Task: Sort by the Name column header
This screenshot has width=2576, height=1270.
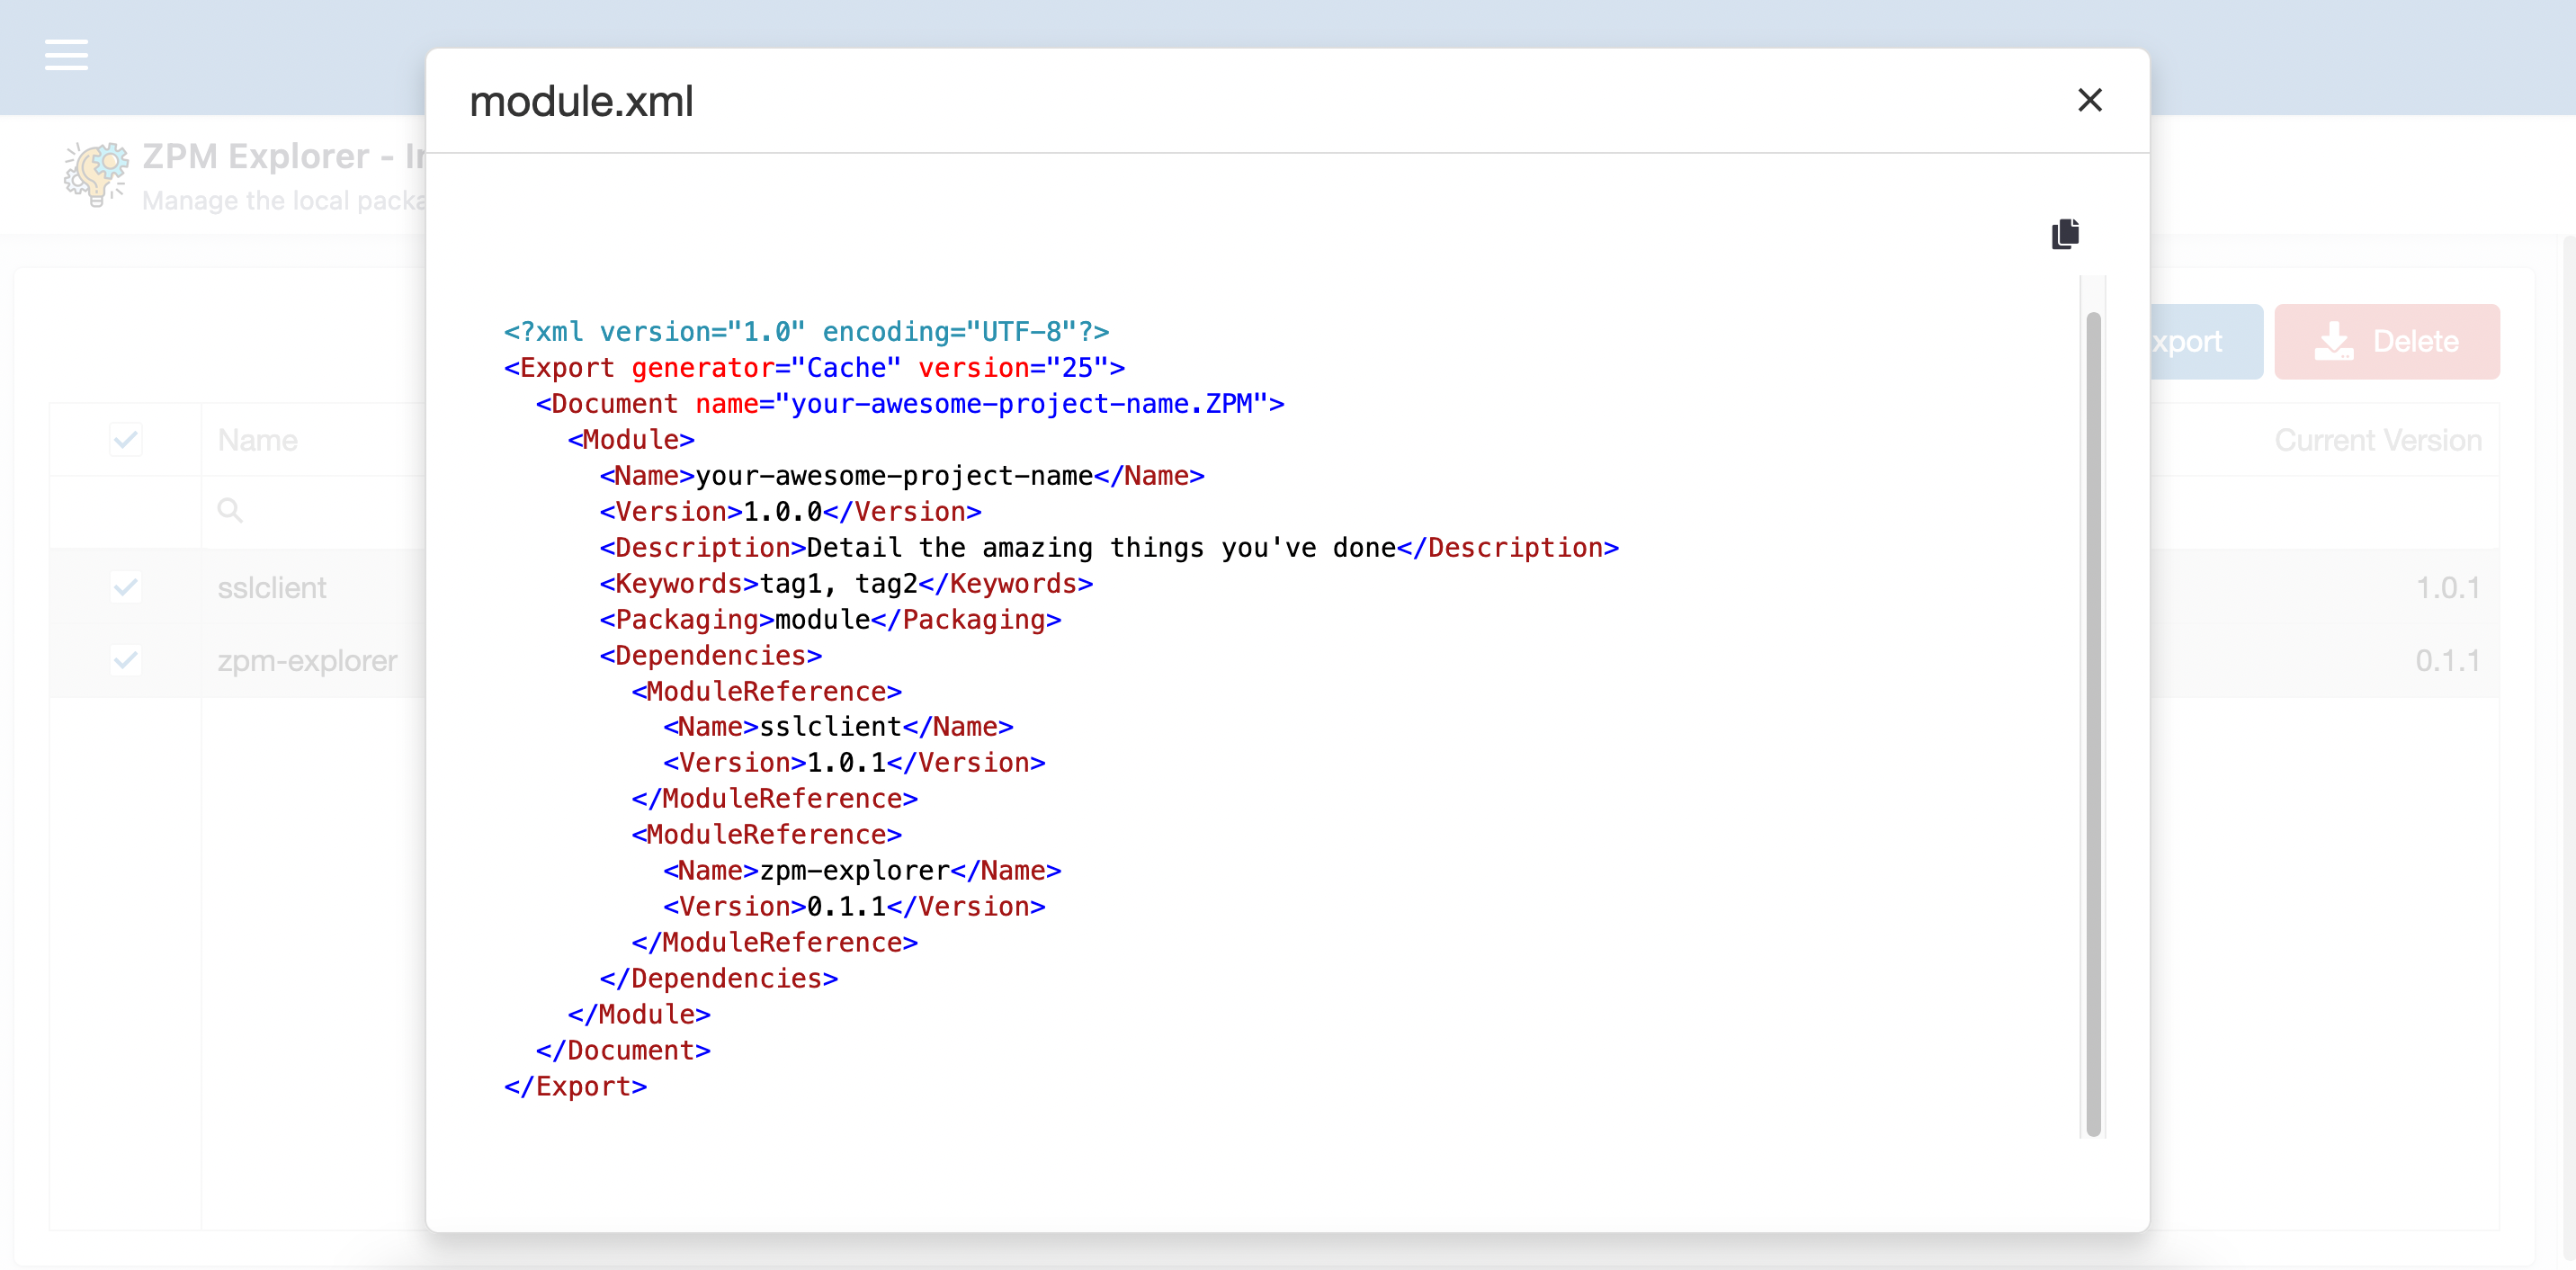Action: coord(258,440)
